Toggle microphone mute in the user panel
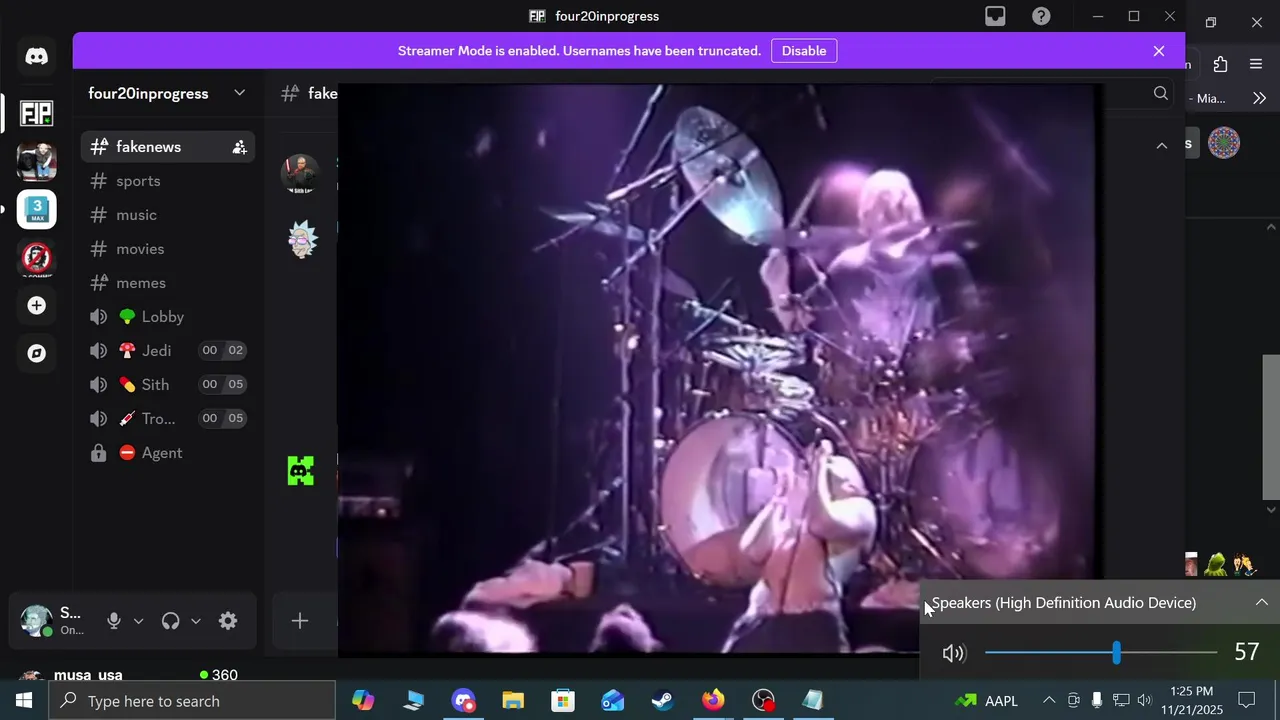This screenshot has height=720, width=1280. [114, 621]
